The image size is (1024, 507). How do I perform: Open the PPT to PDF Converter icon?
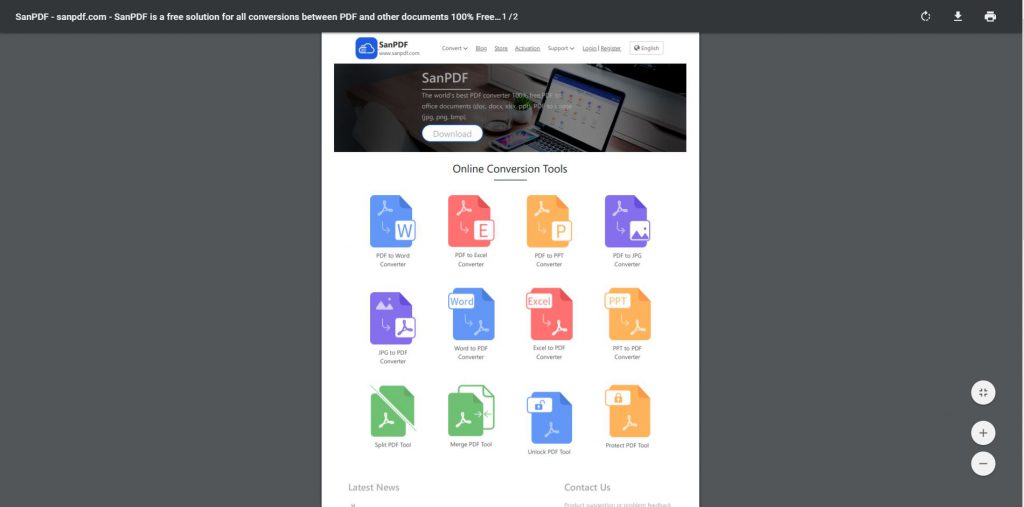click(627, 315)
